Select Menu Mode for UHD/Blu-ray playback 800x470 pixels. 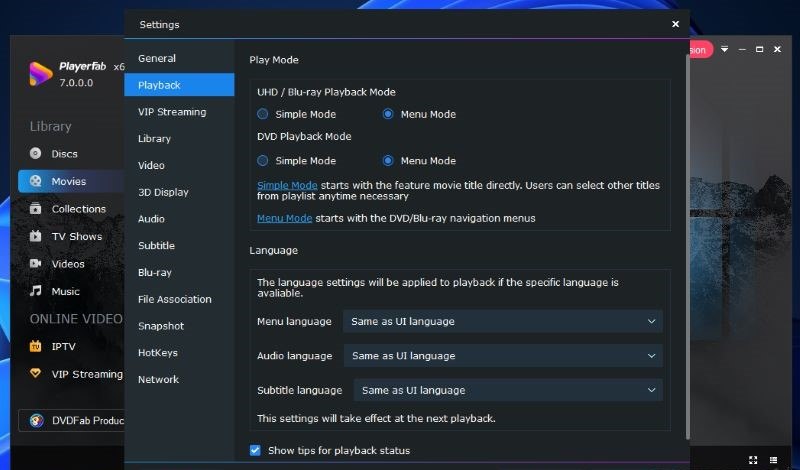(388, 114)
